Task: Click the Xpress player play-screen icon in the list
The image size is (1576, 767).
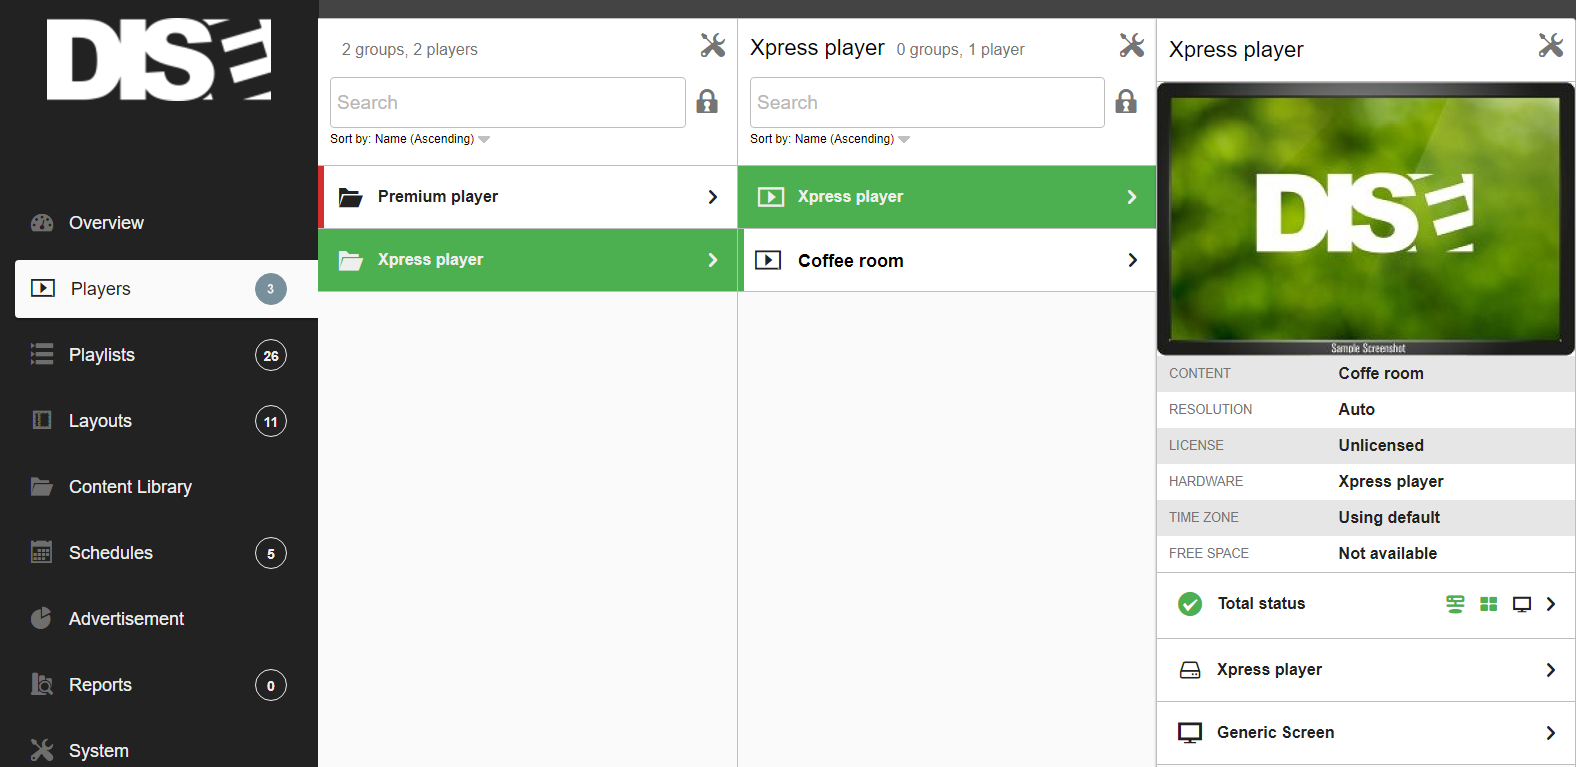Action: [x=771, y=197]
